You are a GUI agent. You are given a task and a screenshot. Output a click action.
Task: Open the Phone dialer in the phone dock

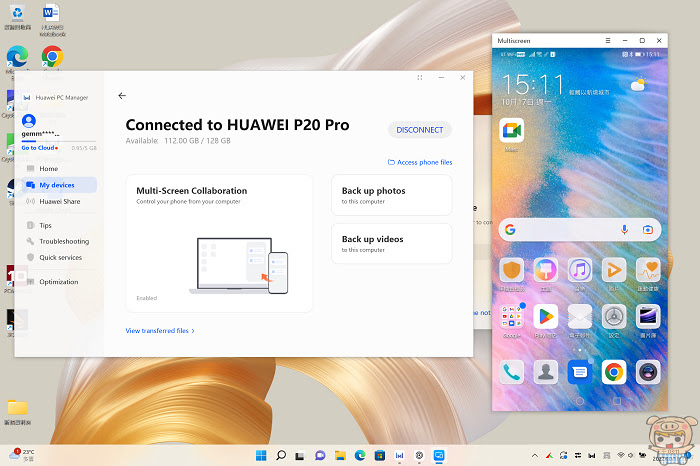pos(512,372)
